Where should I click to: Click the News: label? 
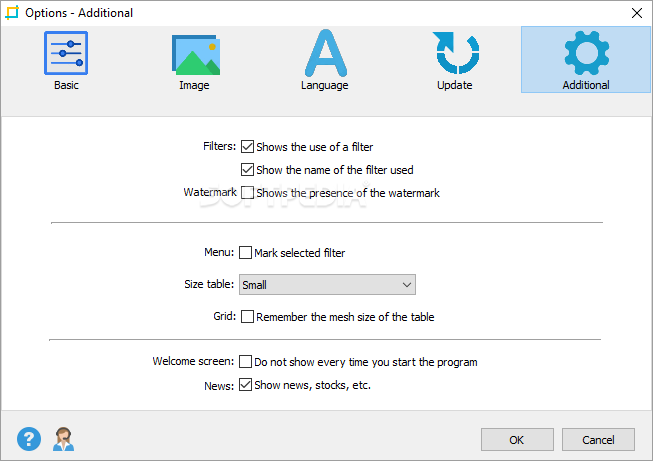(x=219, y=386)
